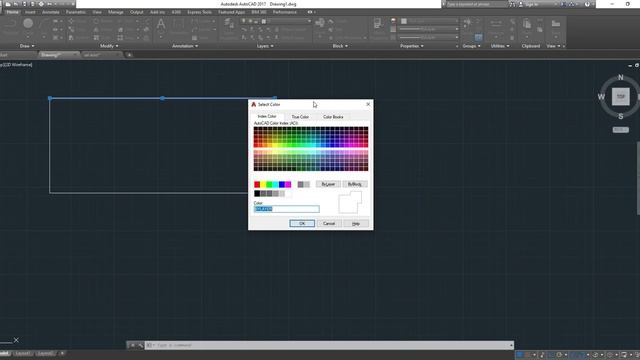Click the search binoculars icon in title bar
This screenshot has width=640, height=360.
513,4
